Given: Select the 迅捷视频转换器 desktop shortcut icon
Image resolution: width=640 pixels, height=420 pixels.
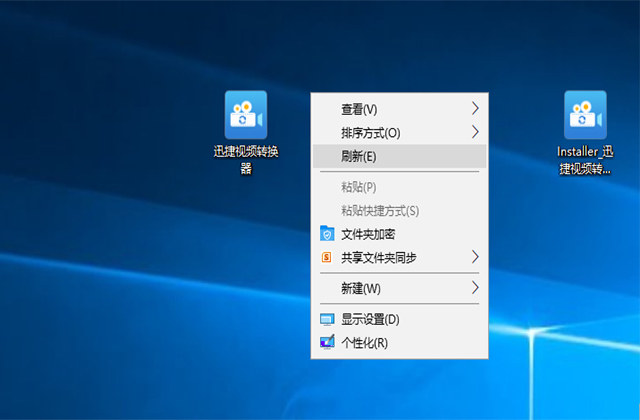Looking at the screenshot, I should tap(246, 115).
